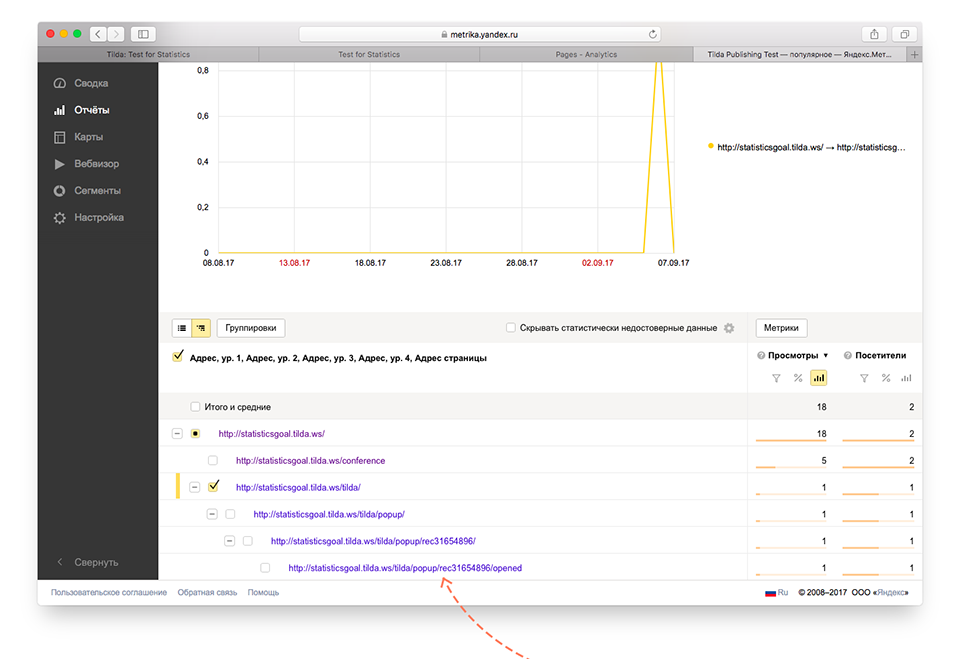Viewport: 960px width, 659px height.
Task: Enable Скрывать статистически недостоверные данные
Action: (x=511, y=328)
